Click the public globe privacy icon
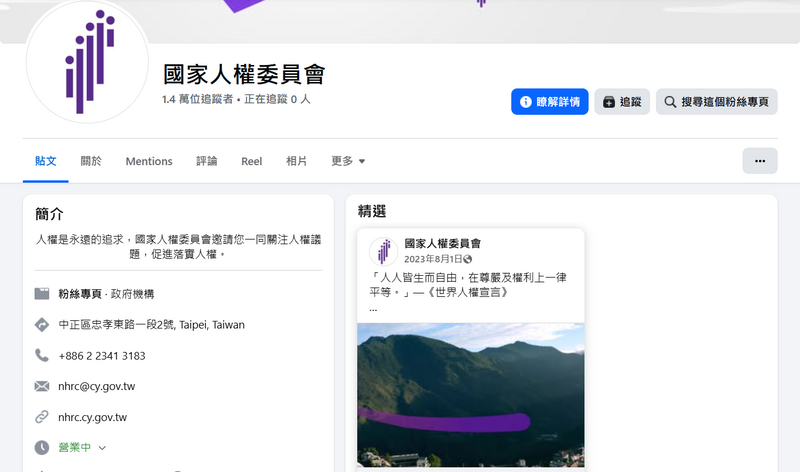Screen dimensions: 800x472 point(468,259)
